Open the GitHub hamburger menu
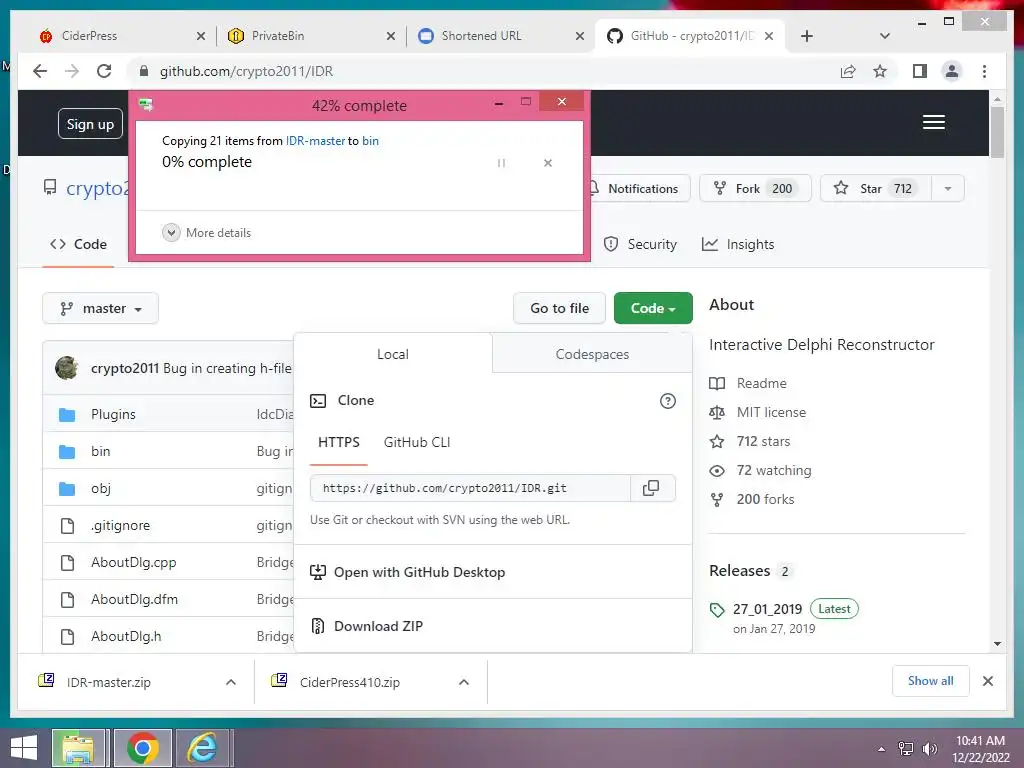1024x768 pixels. coord(934,122)
